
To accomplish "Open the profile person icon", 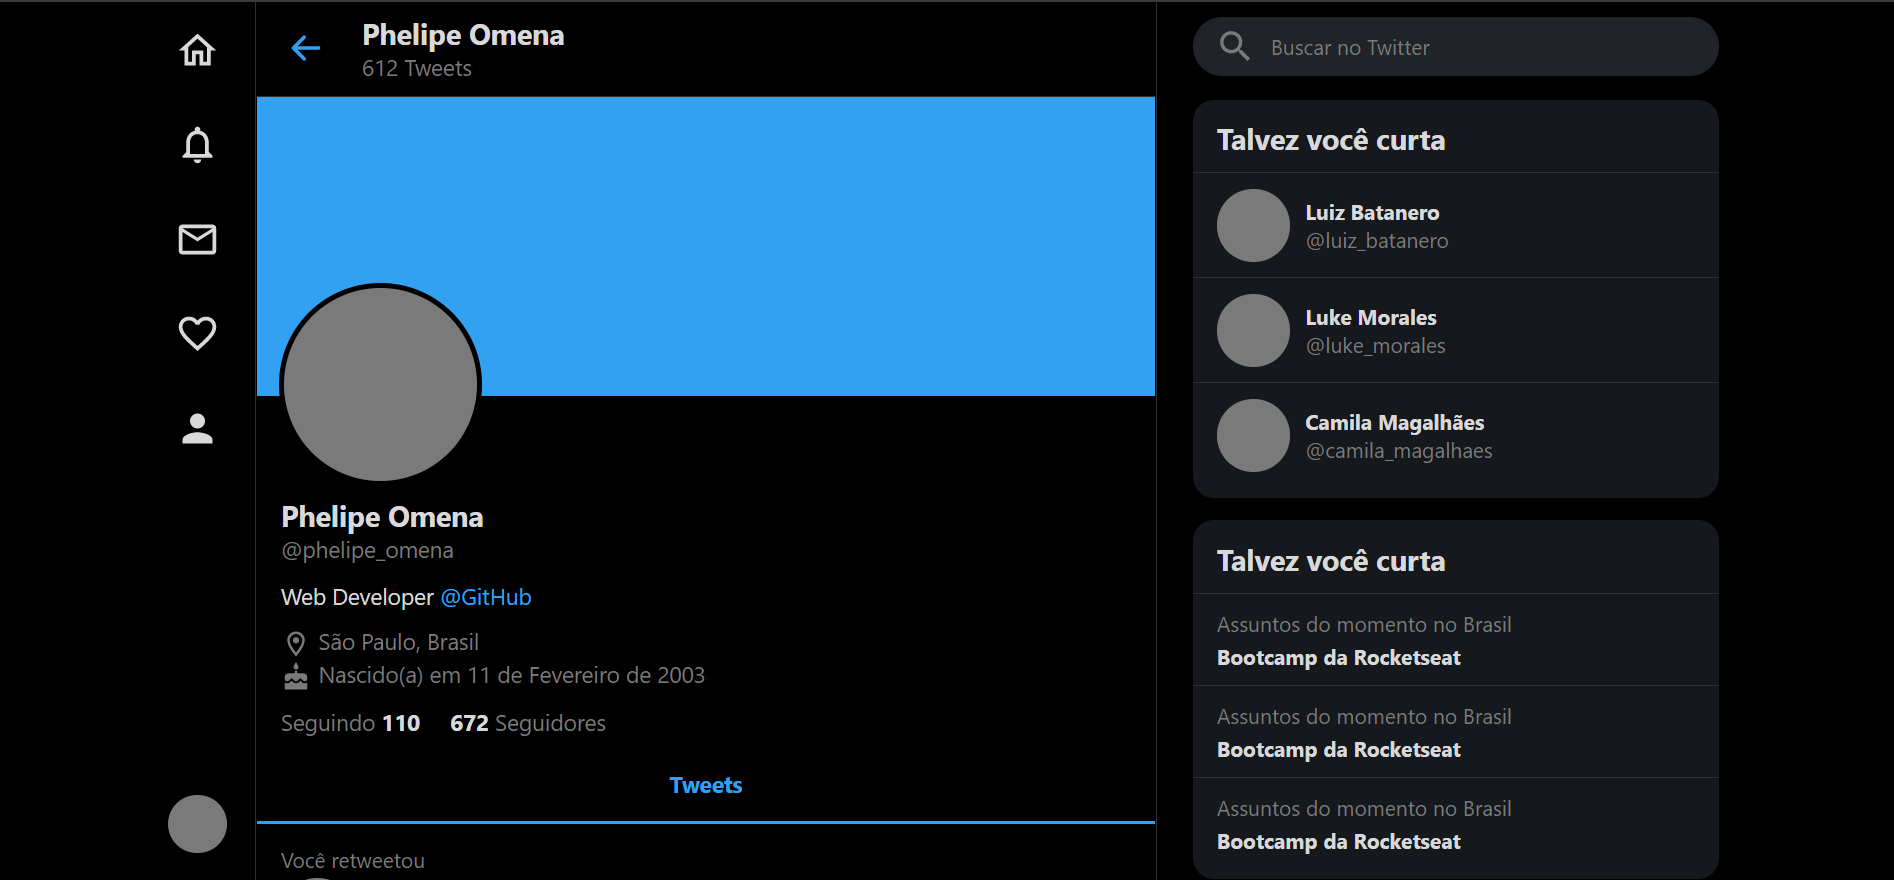I will pos(197,428).
